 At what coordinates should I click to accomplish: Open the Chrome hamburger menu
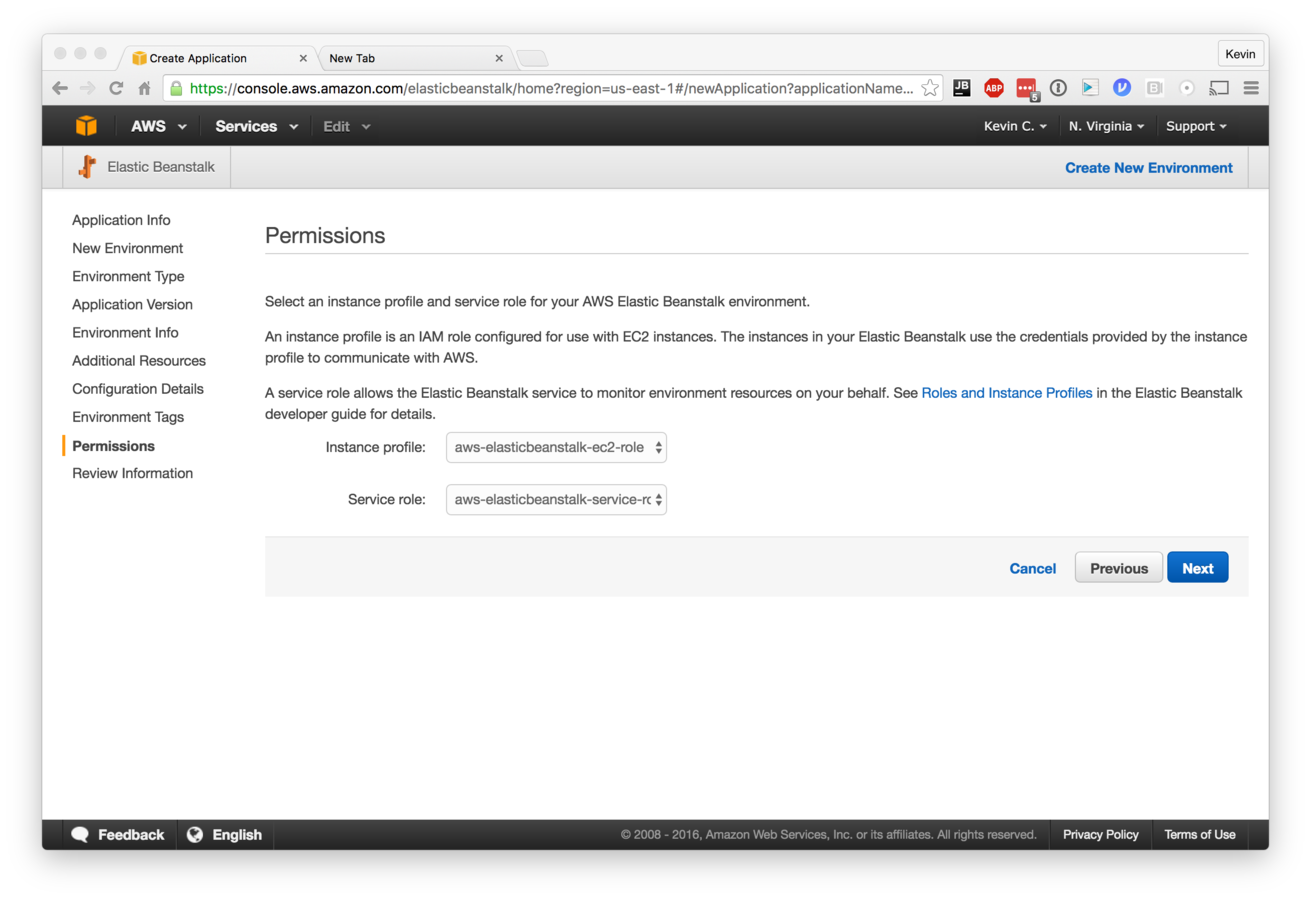tap(1251, 88)
